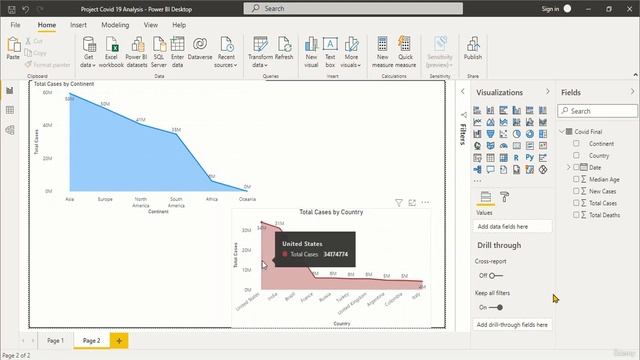This screenshot has height=360, width=640.
Task: Expand the Date hierarchy arrow
Action: tap(568, 167)
